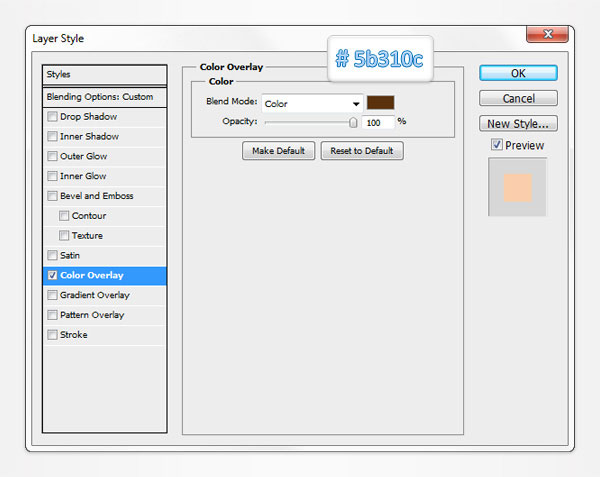
Task: Tick the Pattern Overlay checkbox
Action: [52, 315]
